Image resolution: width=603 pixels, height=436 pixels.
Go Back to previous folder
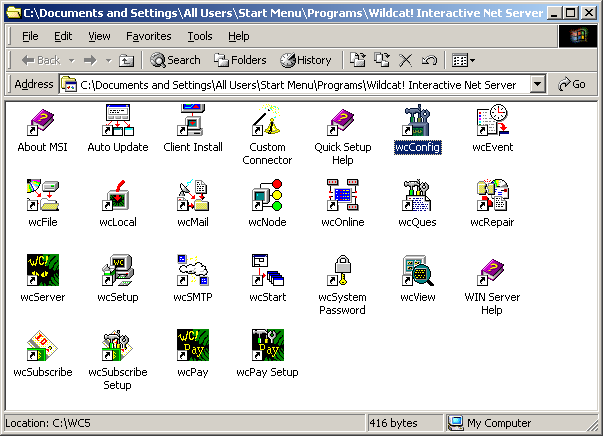(x=41, y=60)
